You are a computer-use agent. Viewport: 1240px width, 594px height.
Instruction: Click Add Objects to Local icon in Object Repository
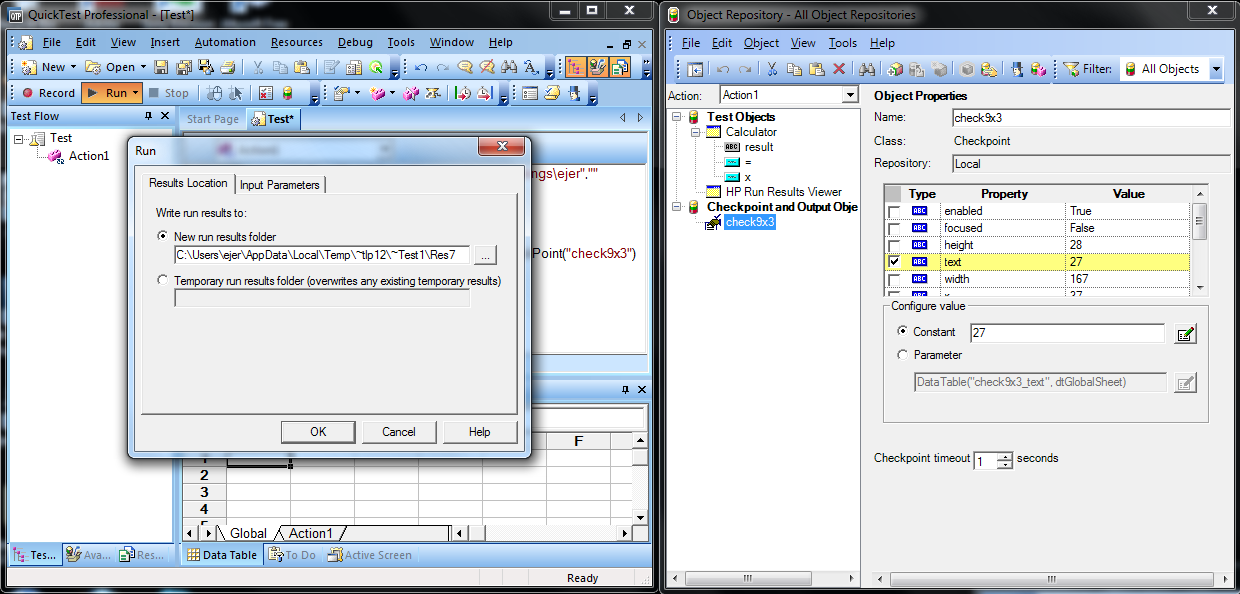point(895,69)
